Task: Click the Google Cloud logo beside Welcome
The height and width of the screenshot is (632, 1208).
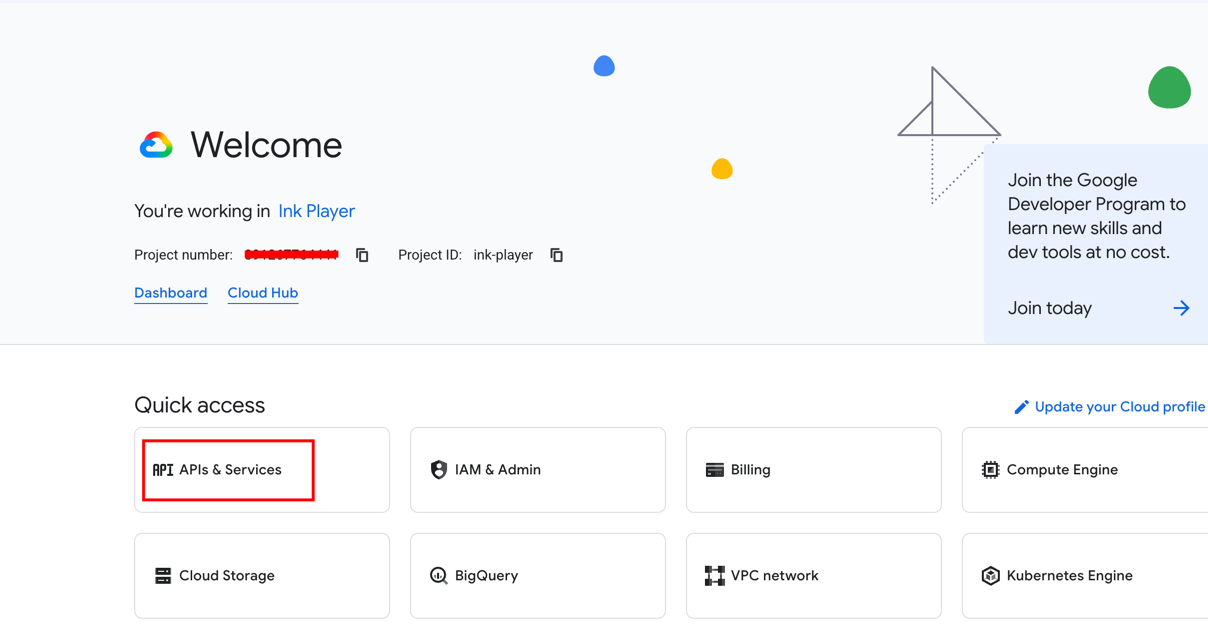Action: pyautogui.click(x=156, y=145)
